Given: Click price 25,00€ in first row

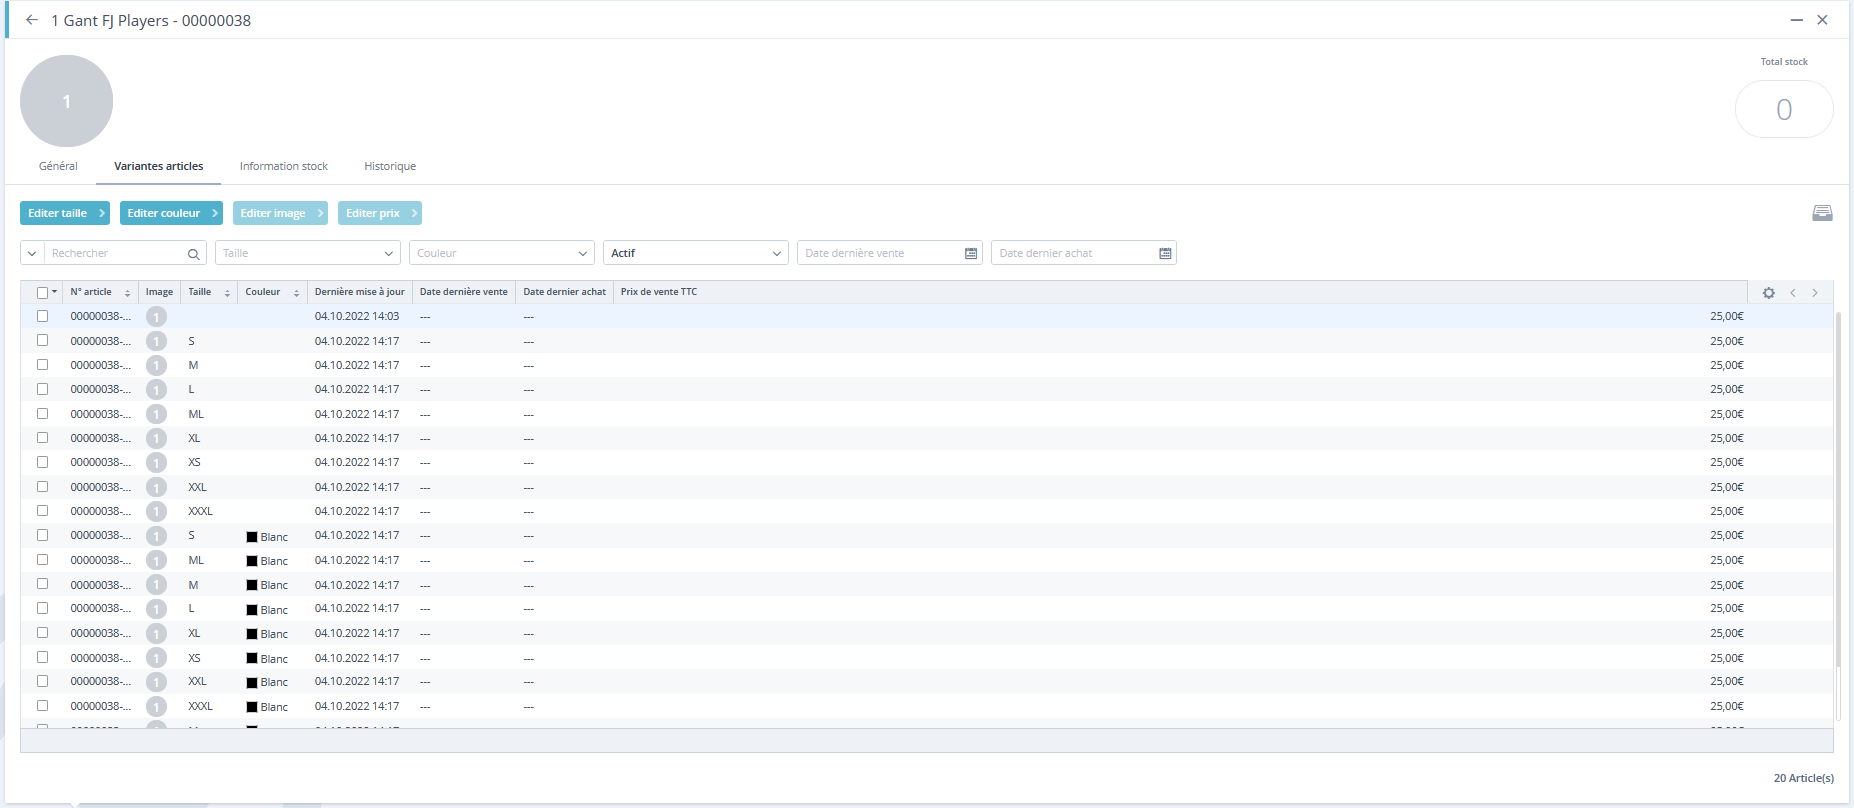Looking at the screenshot, I should [x=1727, y=316].
